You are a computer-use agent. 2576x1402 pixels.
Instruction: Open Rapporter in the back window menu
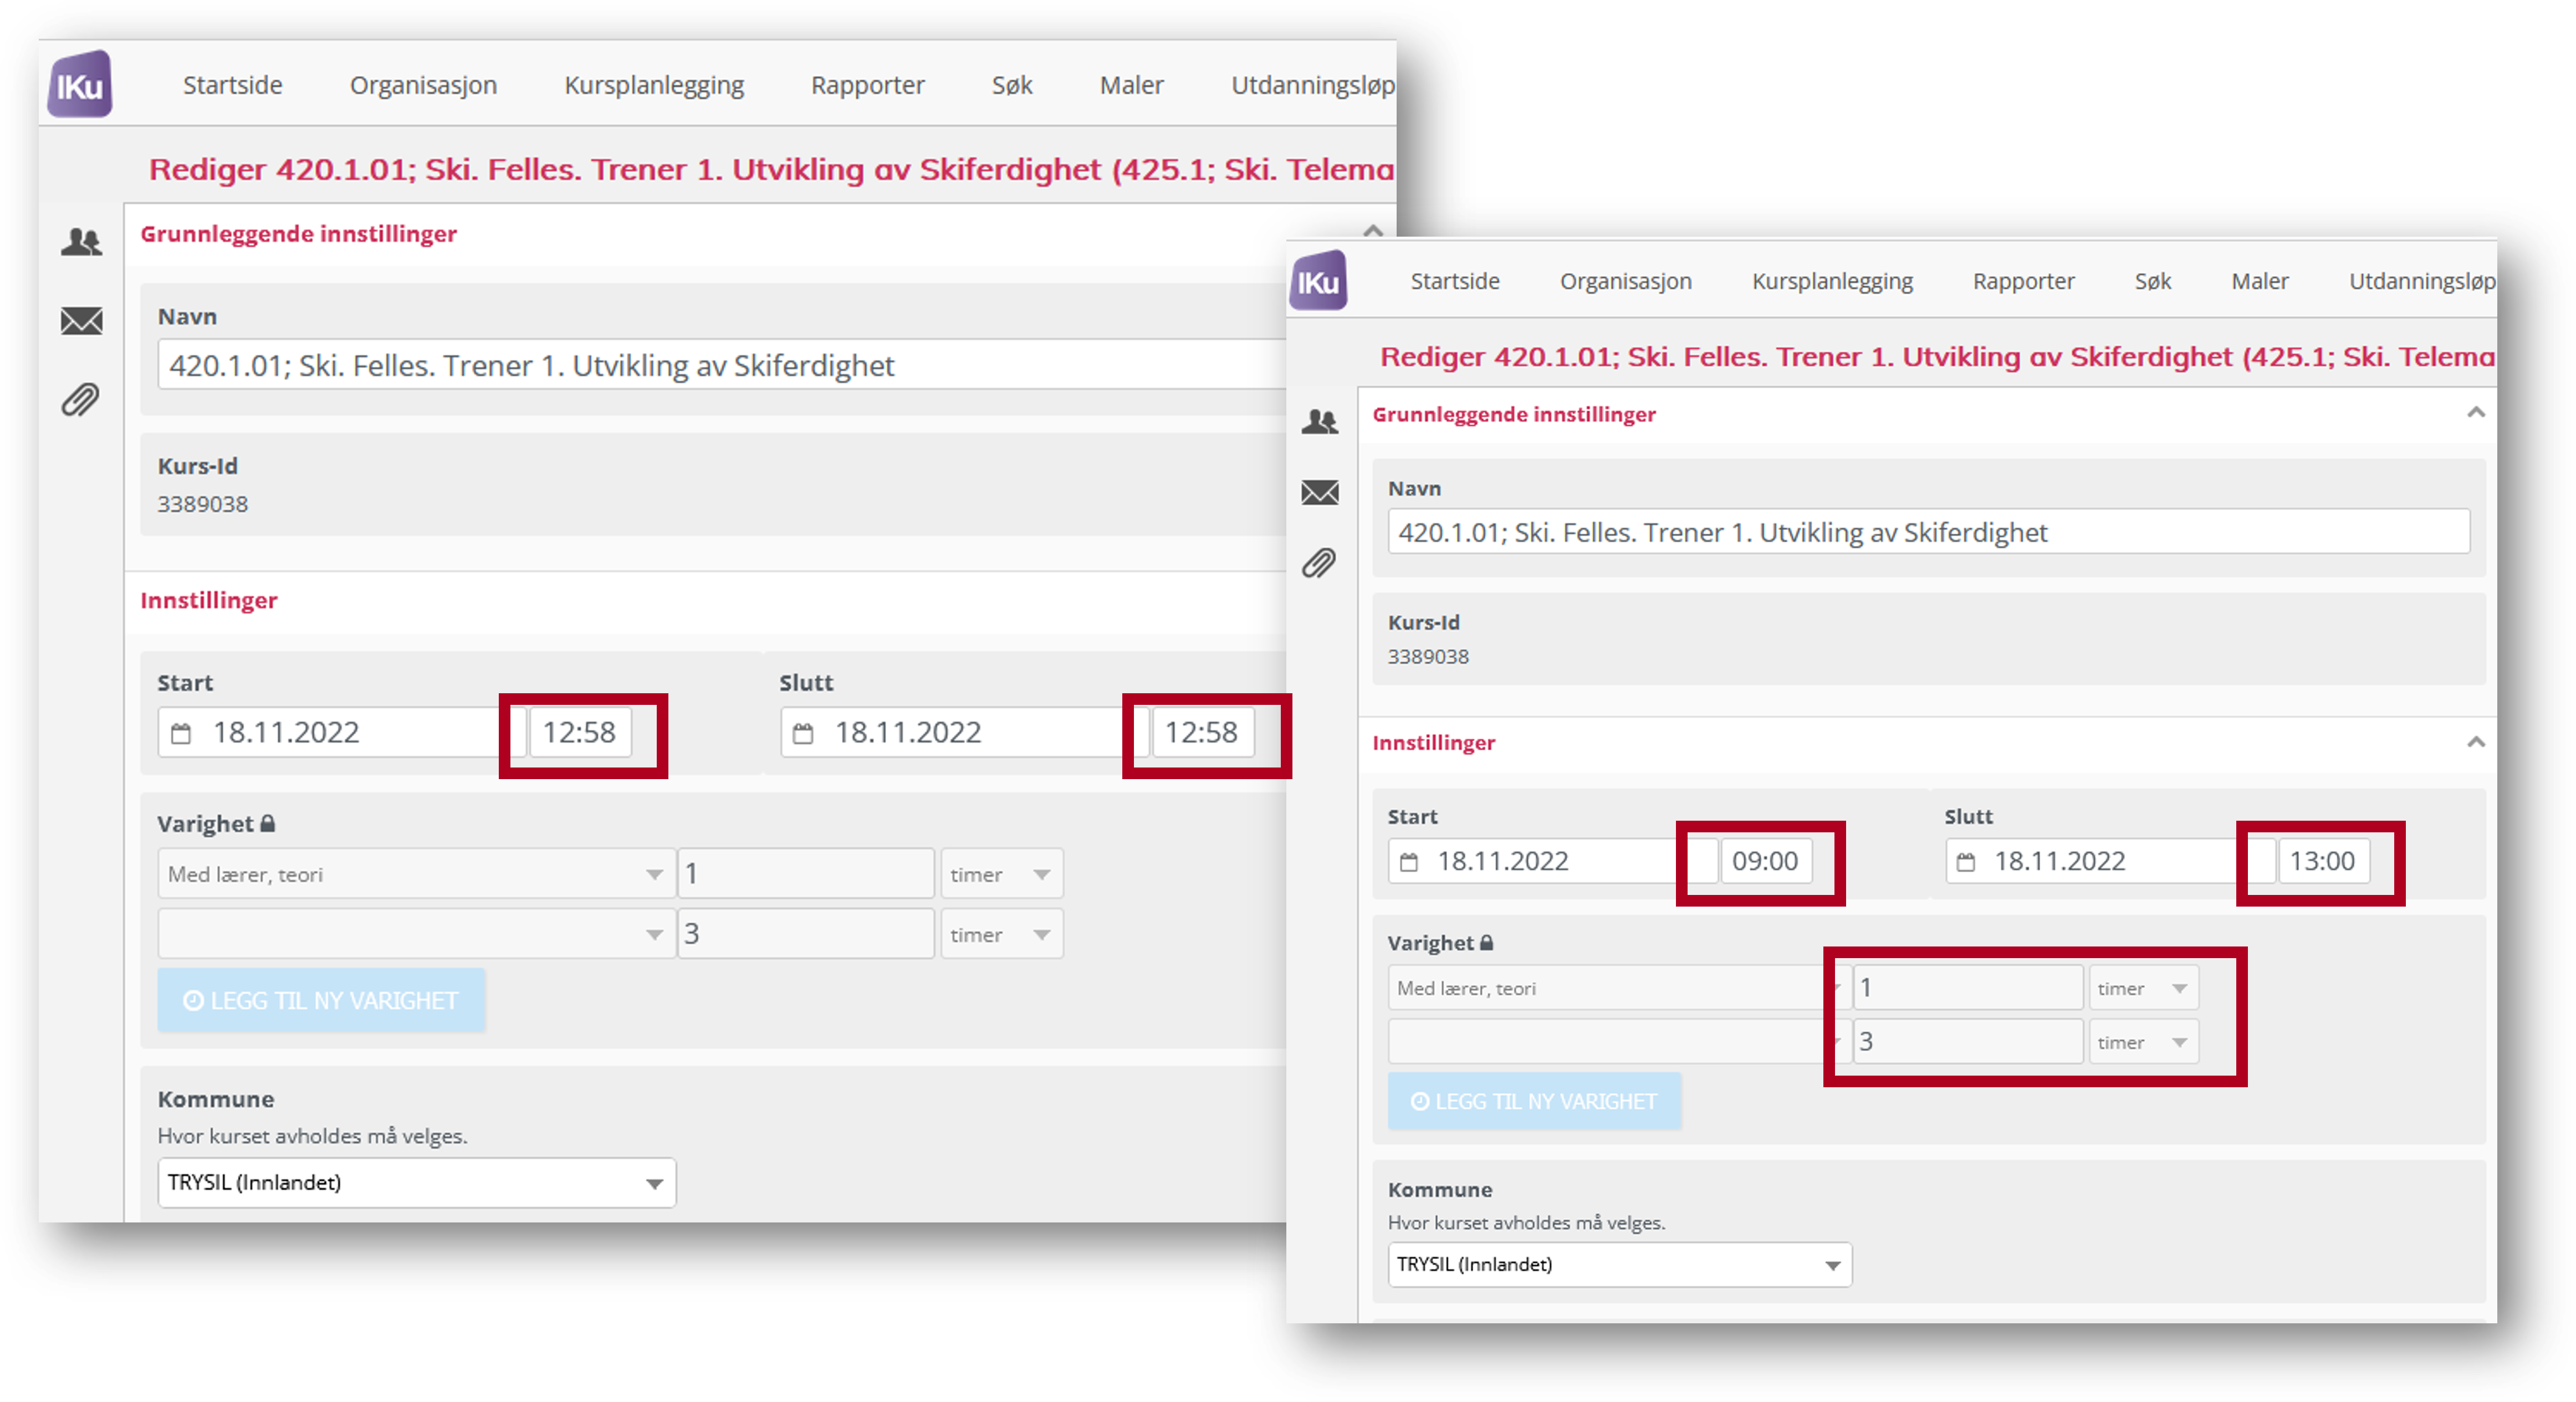(868, 85)
